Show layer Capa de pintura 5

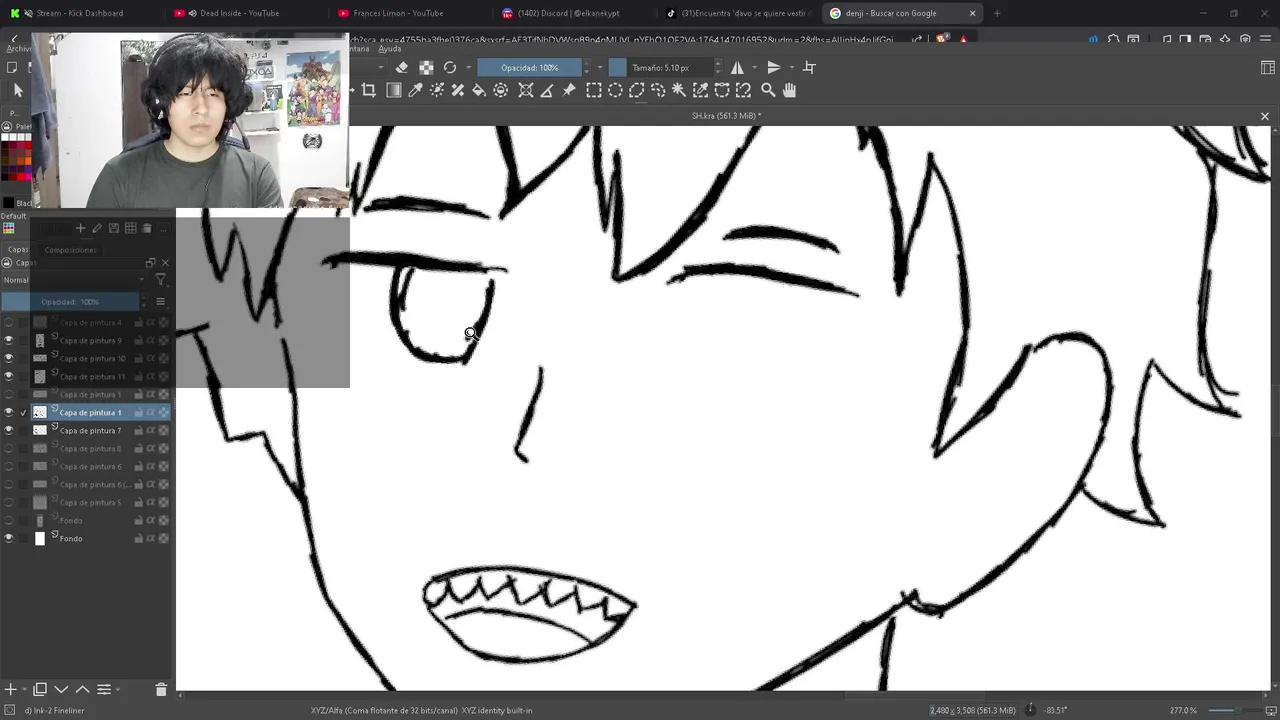pos(9,502)
